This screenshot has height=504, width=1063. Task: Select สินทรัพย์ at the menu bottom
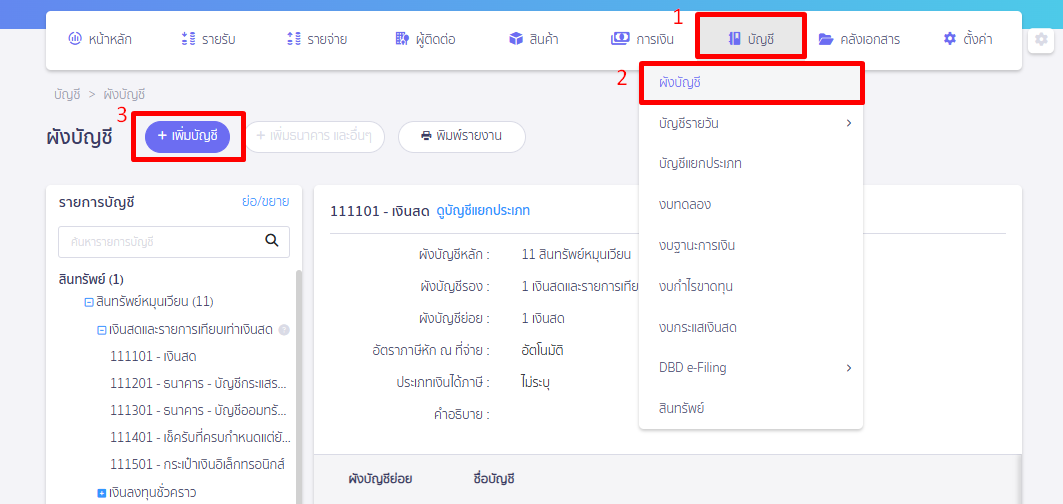751,408
